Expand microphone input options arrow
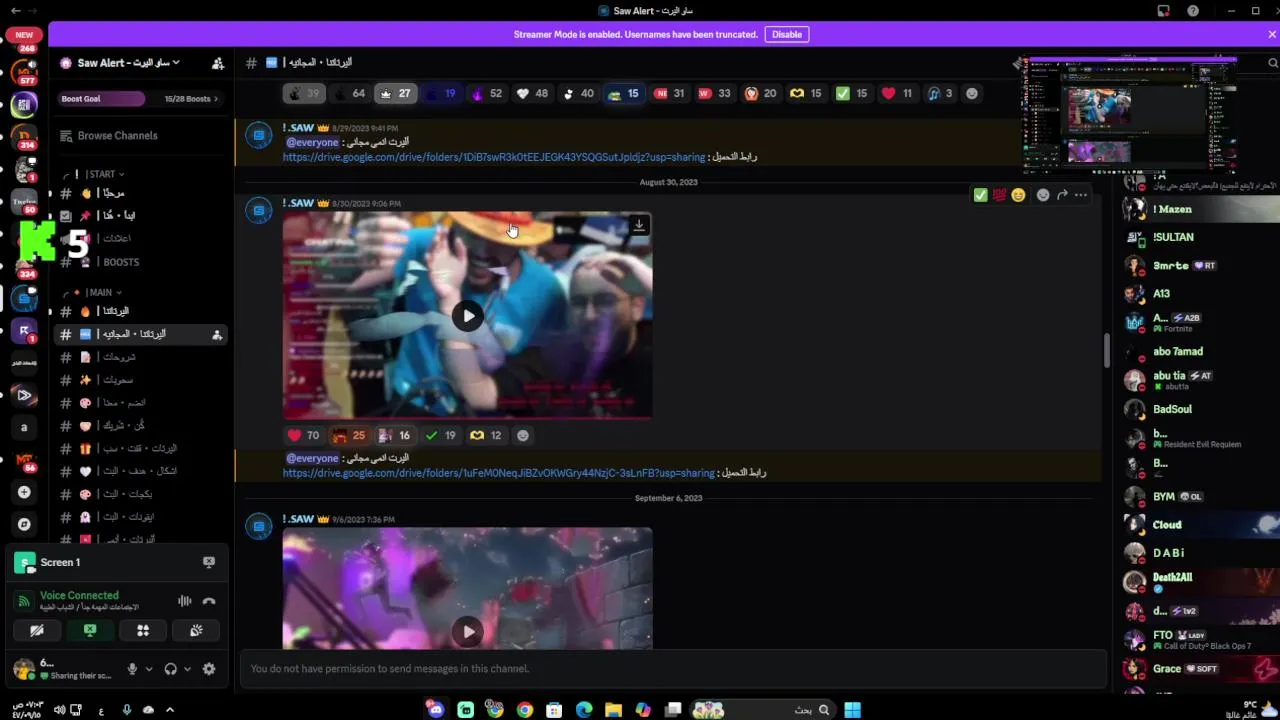The image size is (1280, 720). (149, 669)
